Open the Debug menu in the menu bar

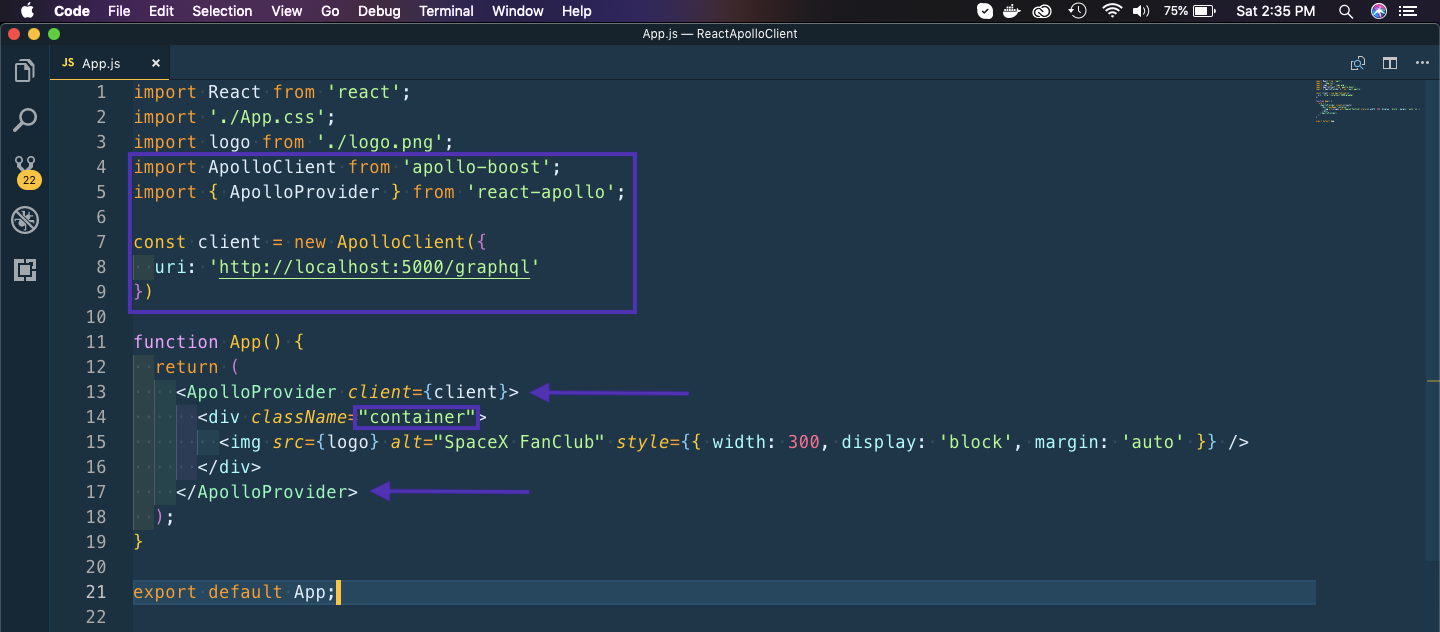(x=379, y=11)
